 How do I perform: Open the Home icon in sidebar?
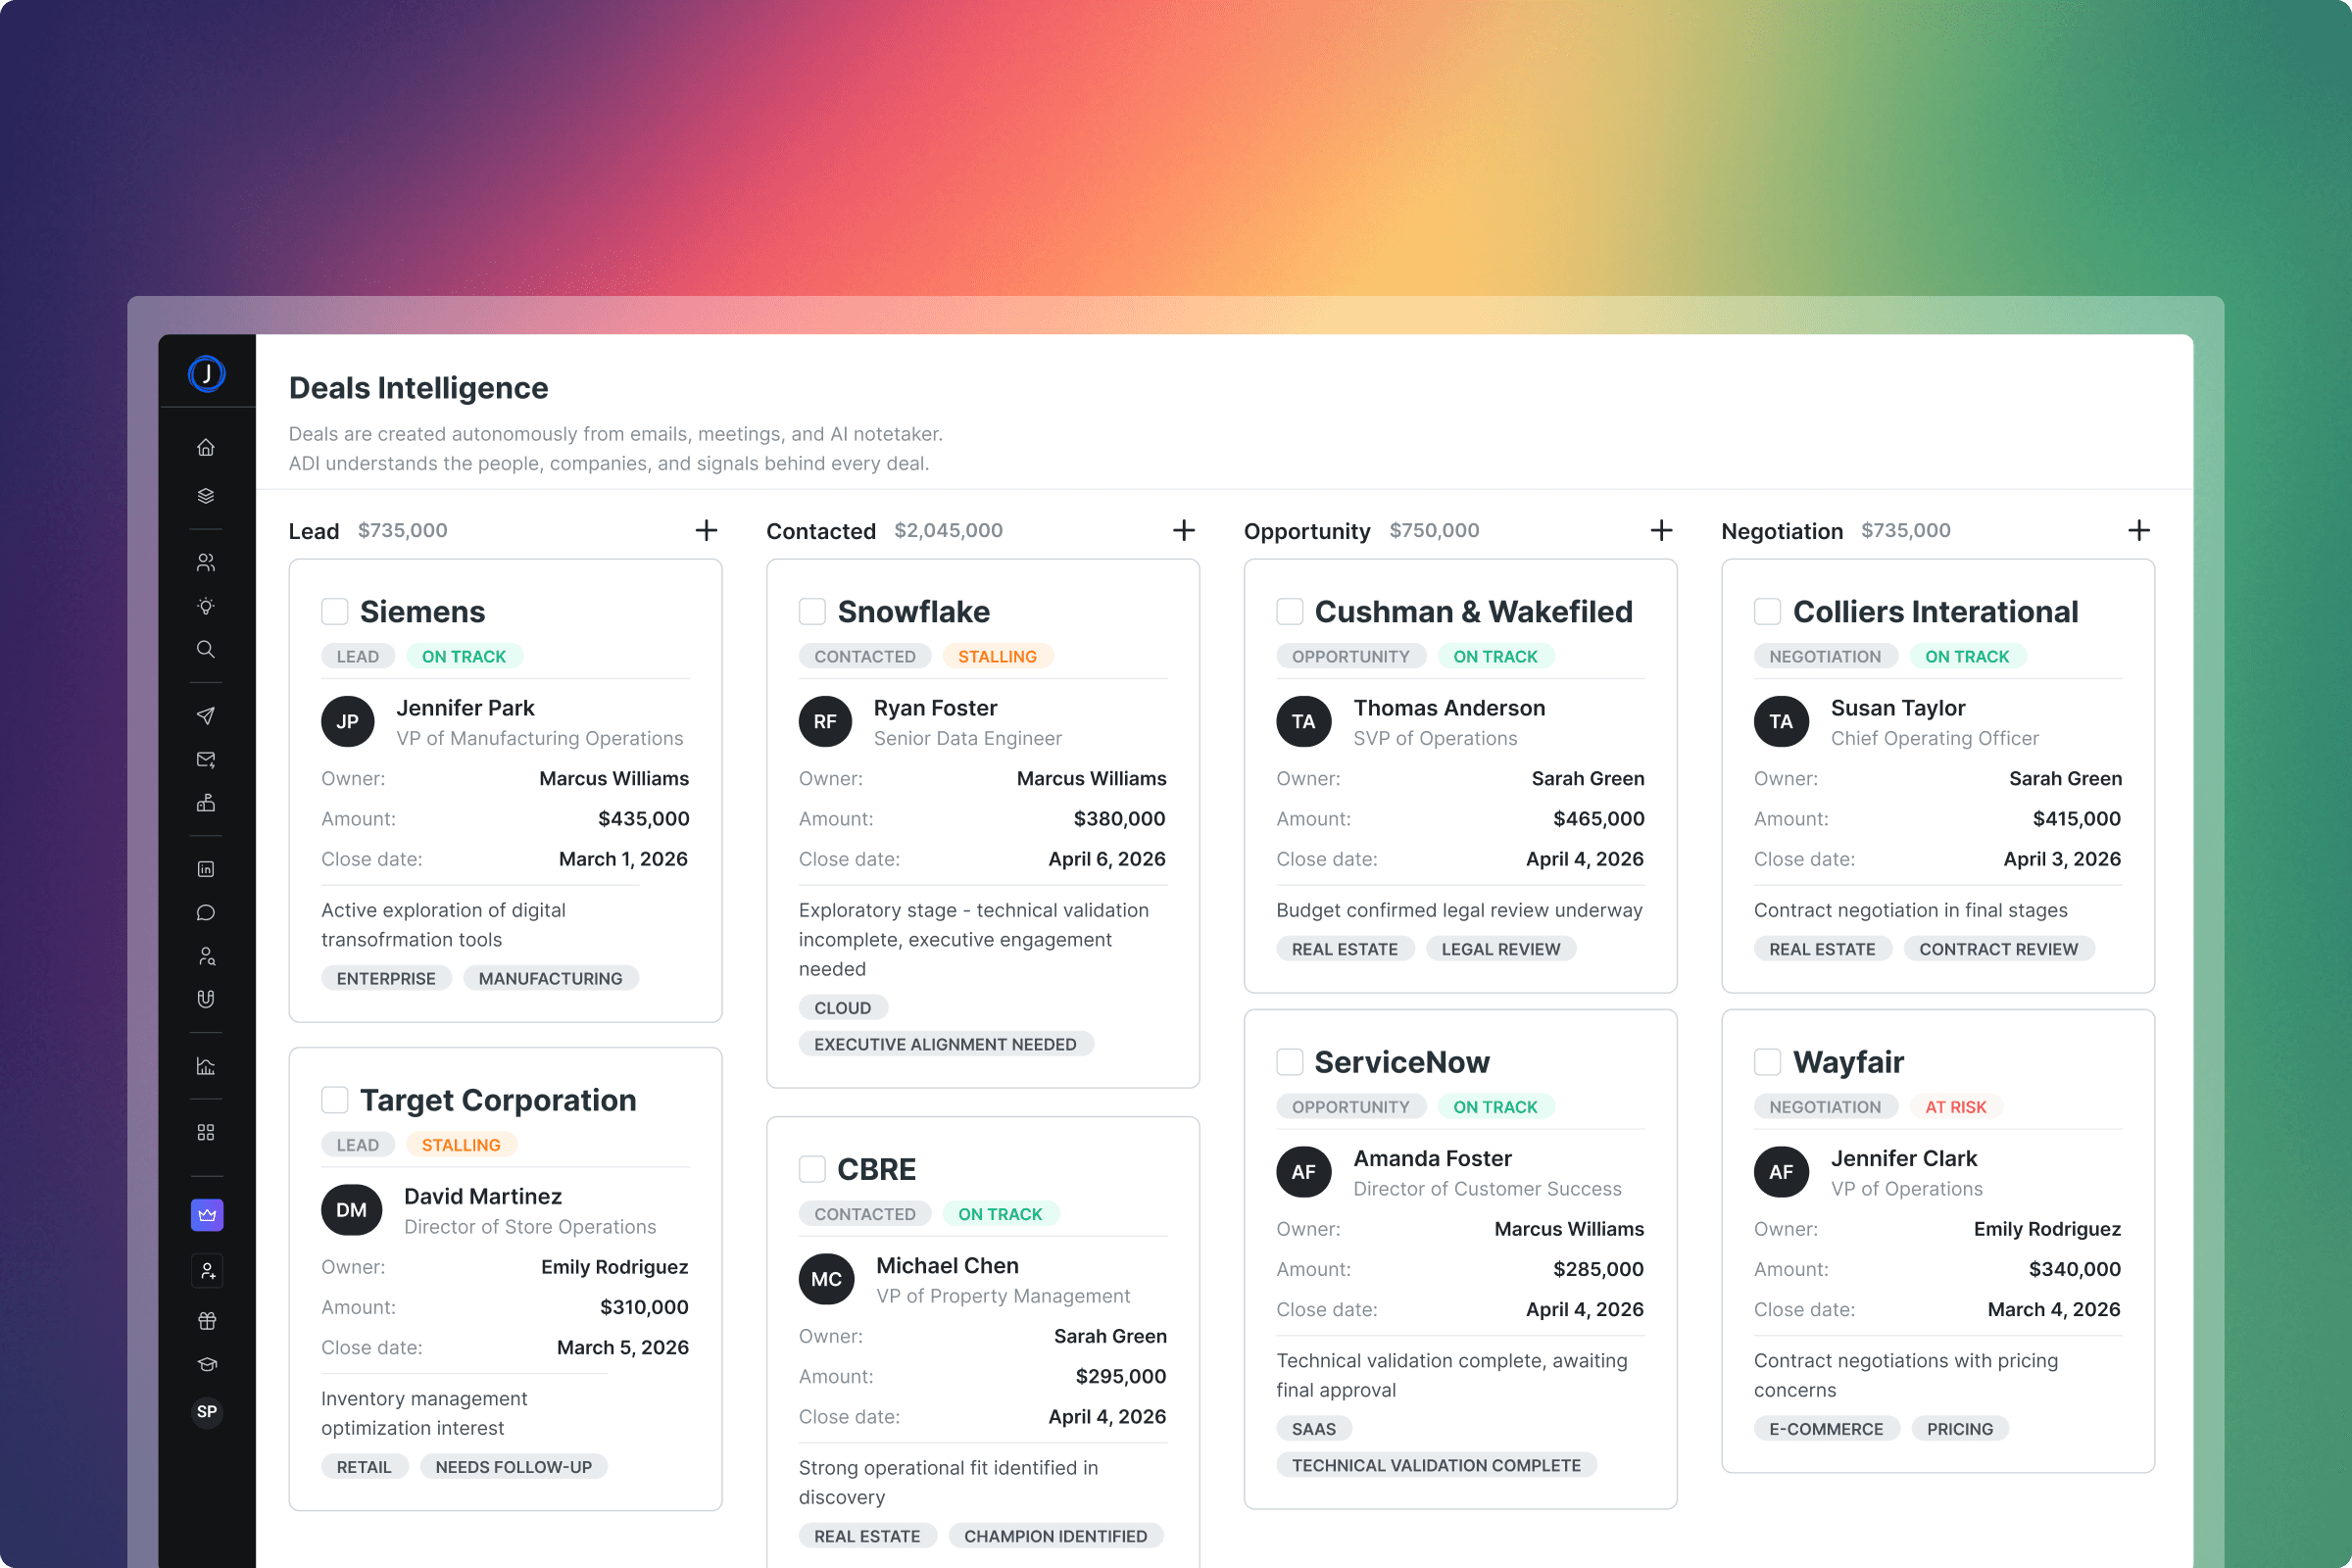(x=206, y=447)
